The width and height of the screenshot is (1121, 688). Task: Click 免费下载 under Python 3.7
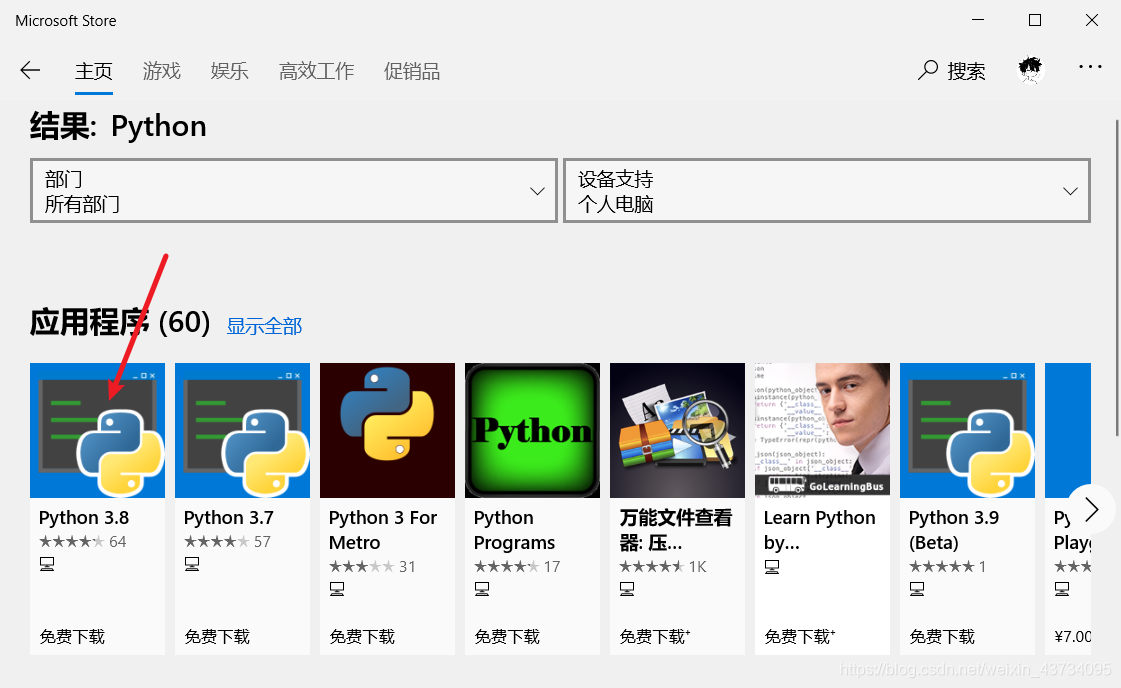point(217,637)
